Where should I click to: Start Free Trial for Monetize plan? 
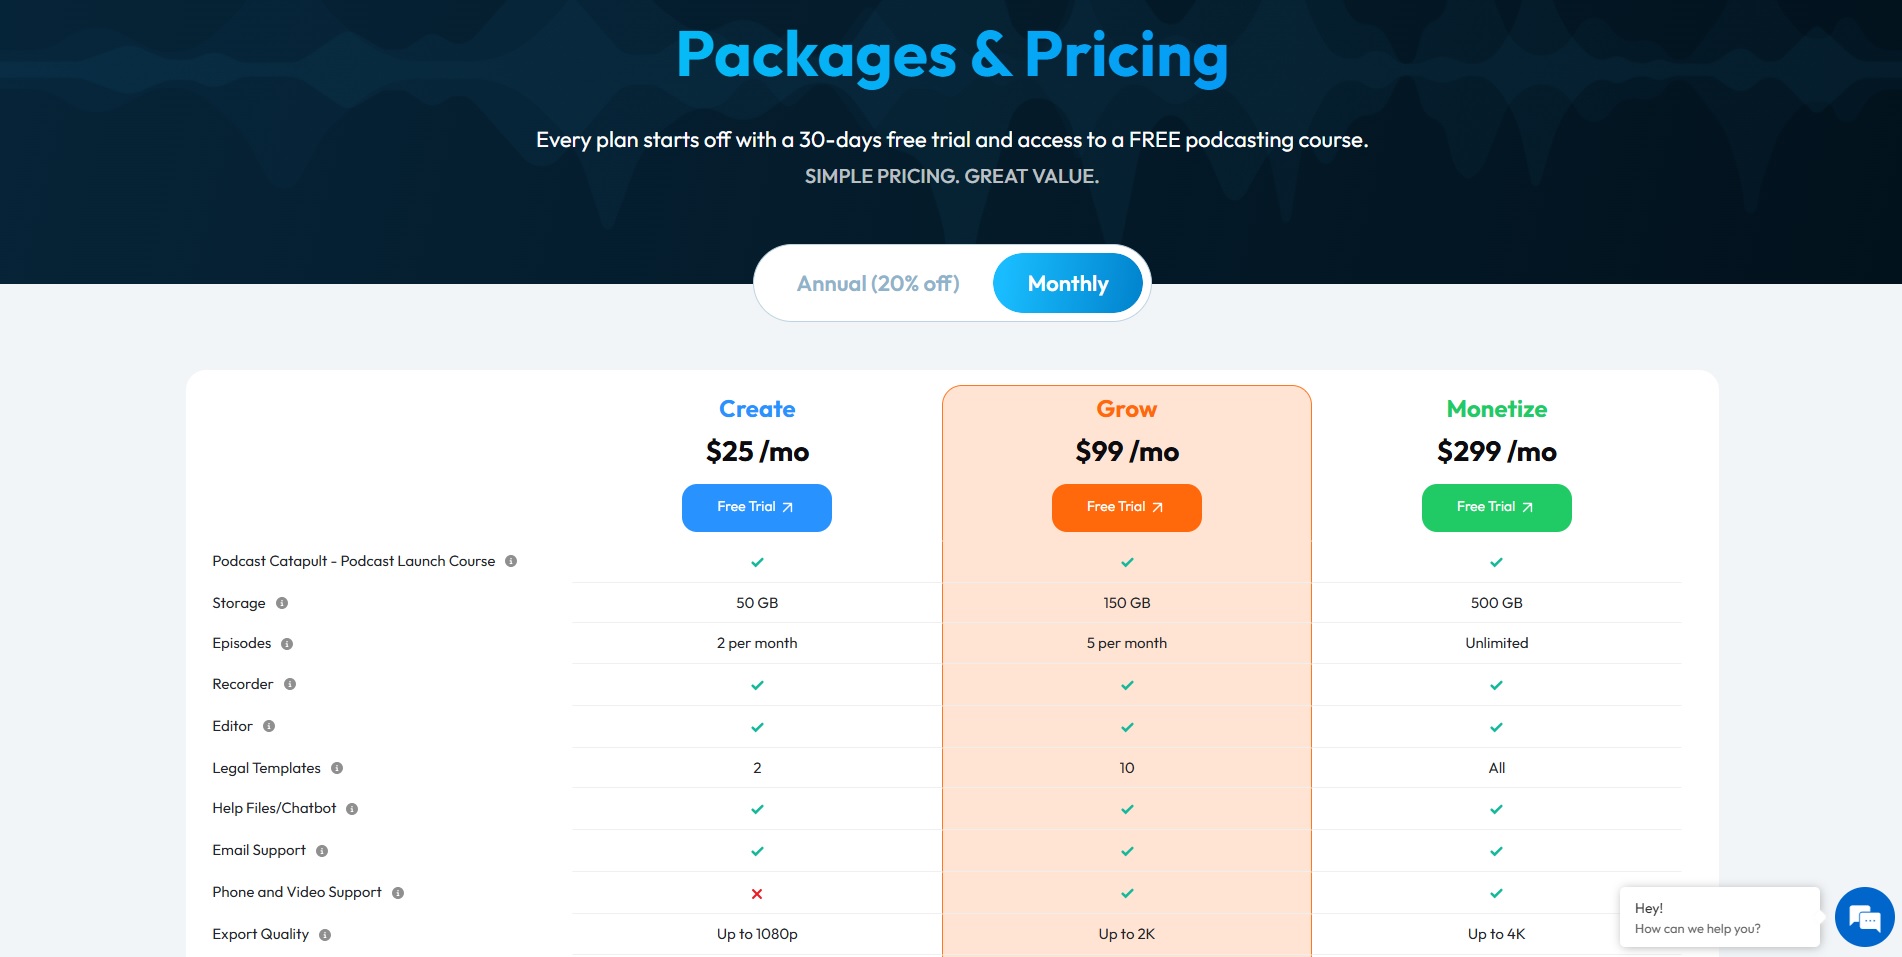click(x=1496, y=508)
